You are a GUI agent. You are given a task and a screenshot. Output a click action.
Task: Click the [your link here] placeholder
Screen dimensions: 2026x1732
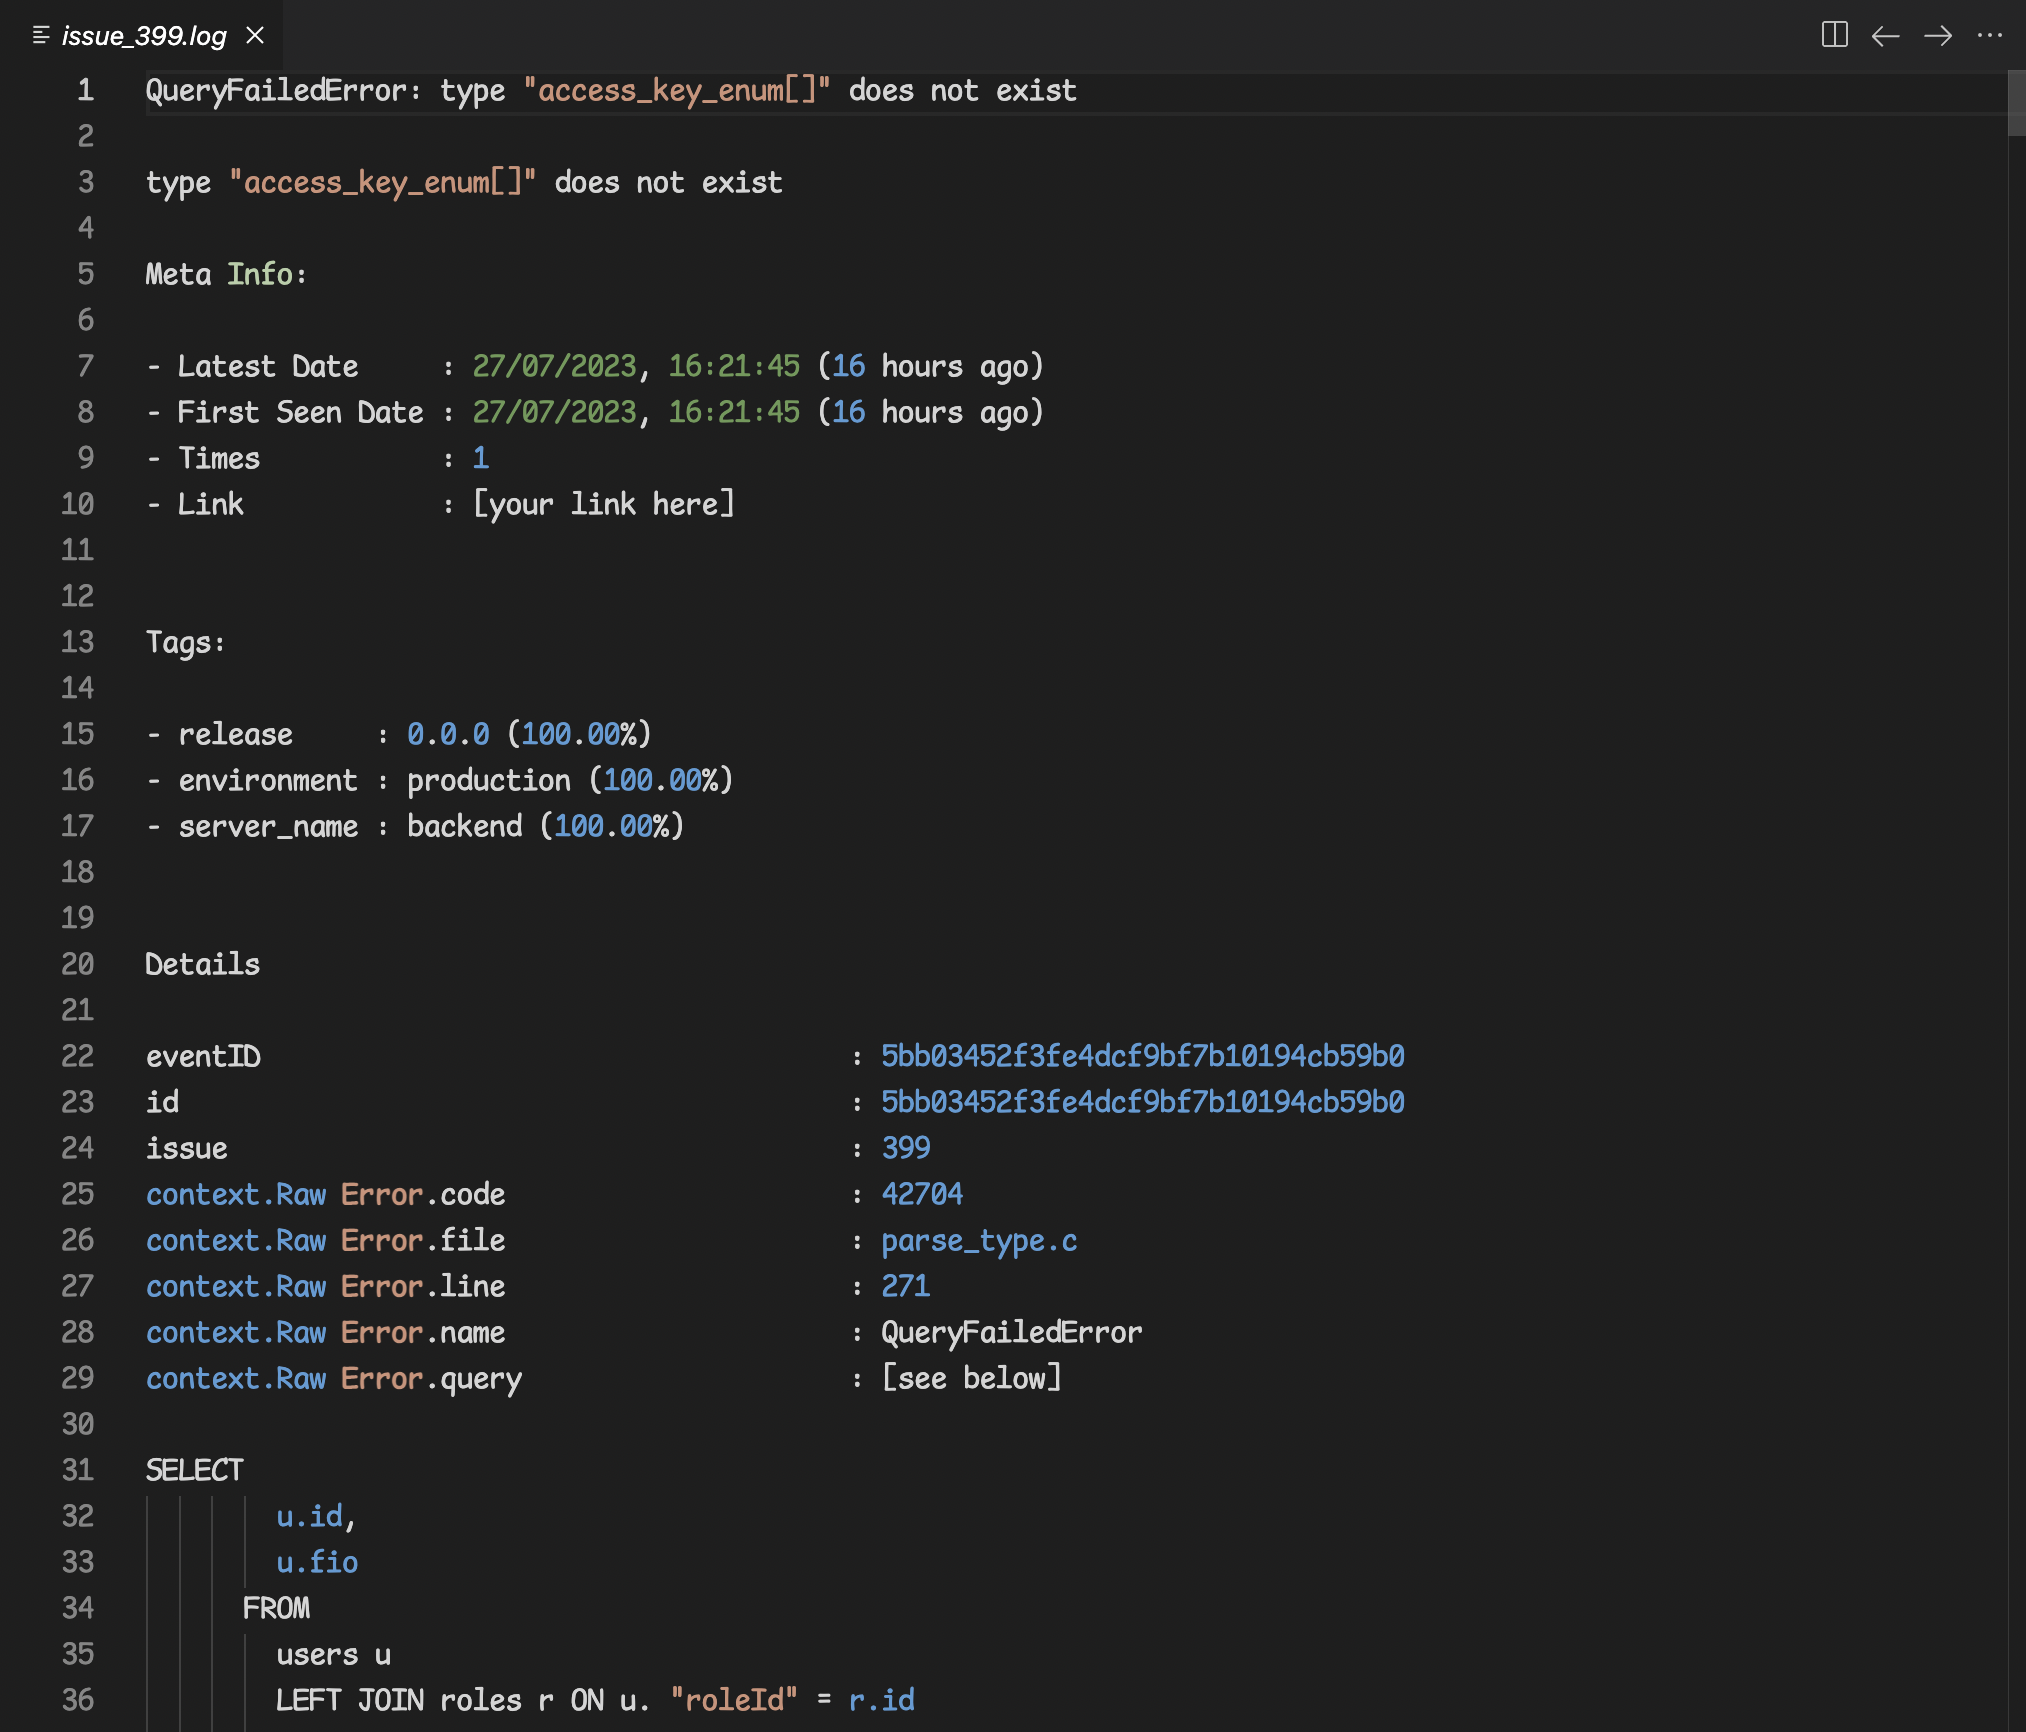click(x=603, y=504)
